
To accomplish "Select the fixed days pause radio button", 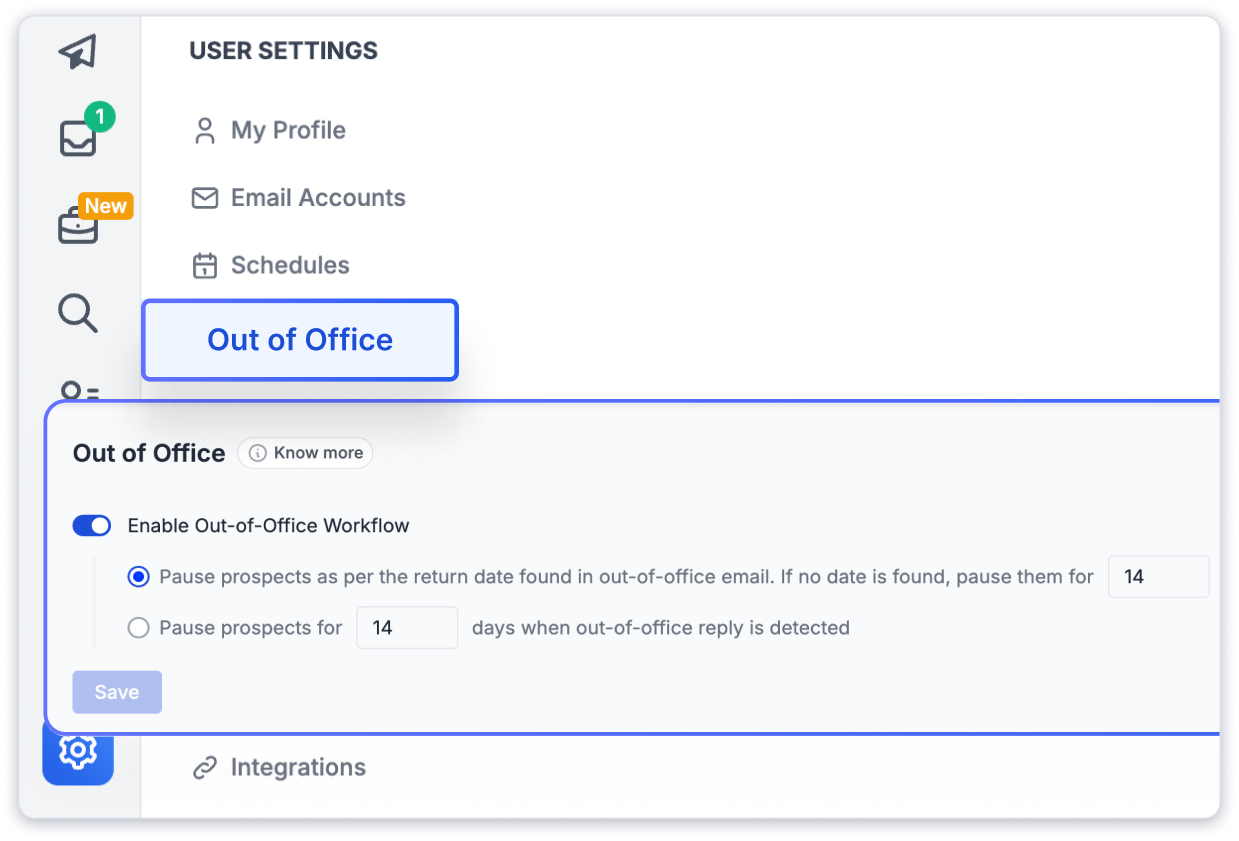I will (139, 628).
